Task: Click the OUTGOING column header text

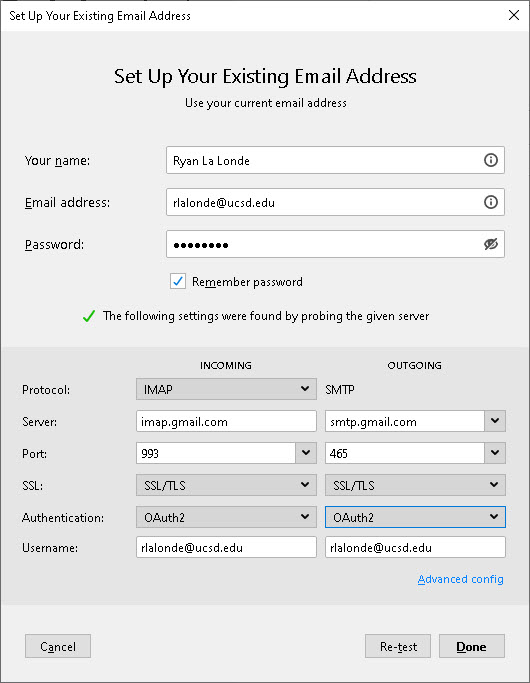Action: [415, 365]
